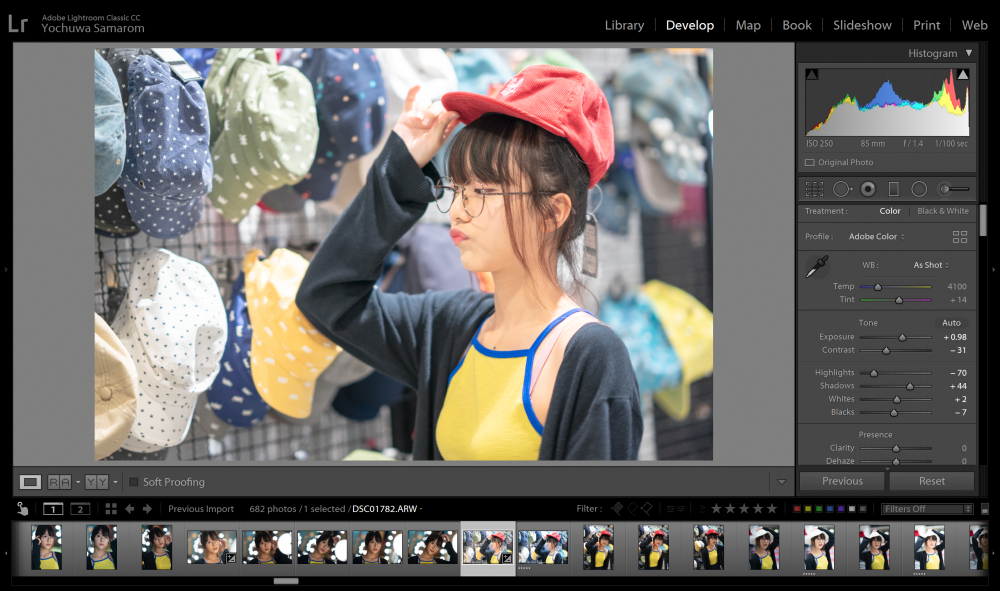Choose the Graduated Filter tool
The image size is (1000, 591).
[x=893, y=189]
